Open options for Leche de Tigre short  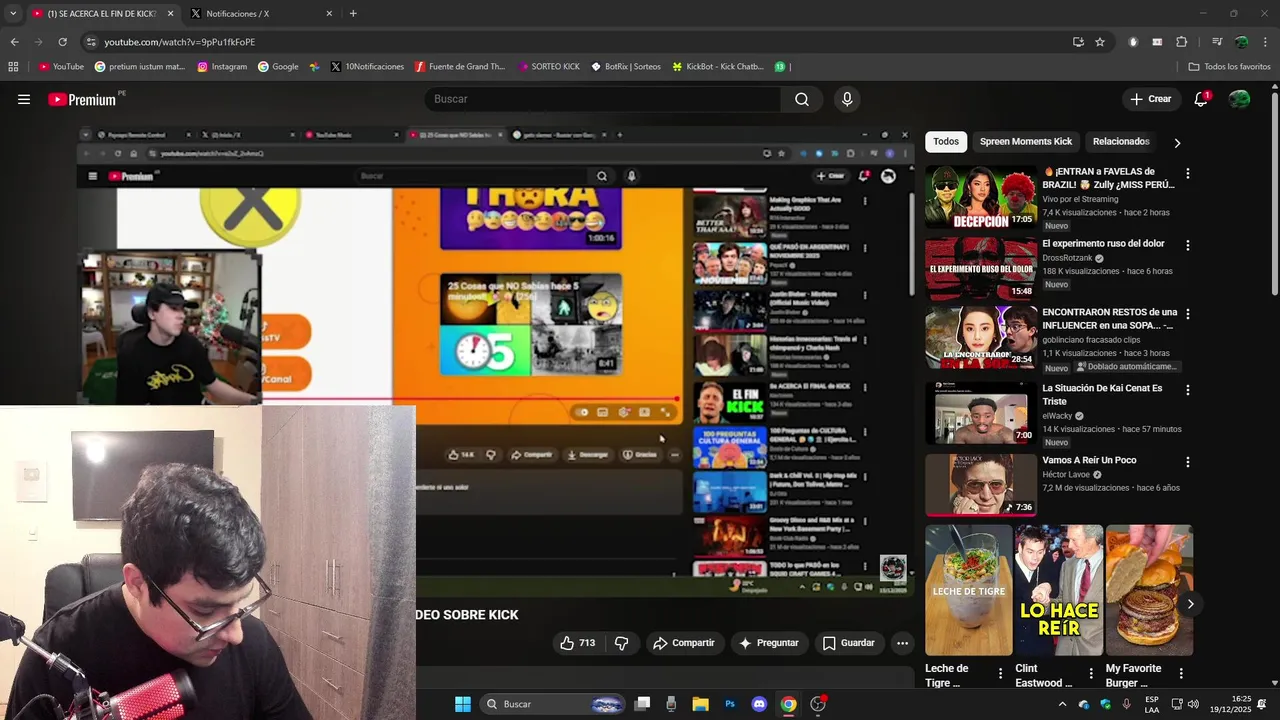(x=1000, y=674)
